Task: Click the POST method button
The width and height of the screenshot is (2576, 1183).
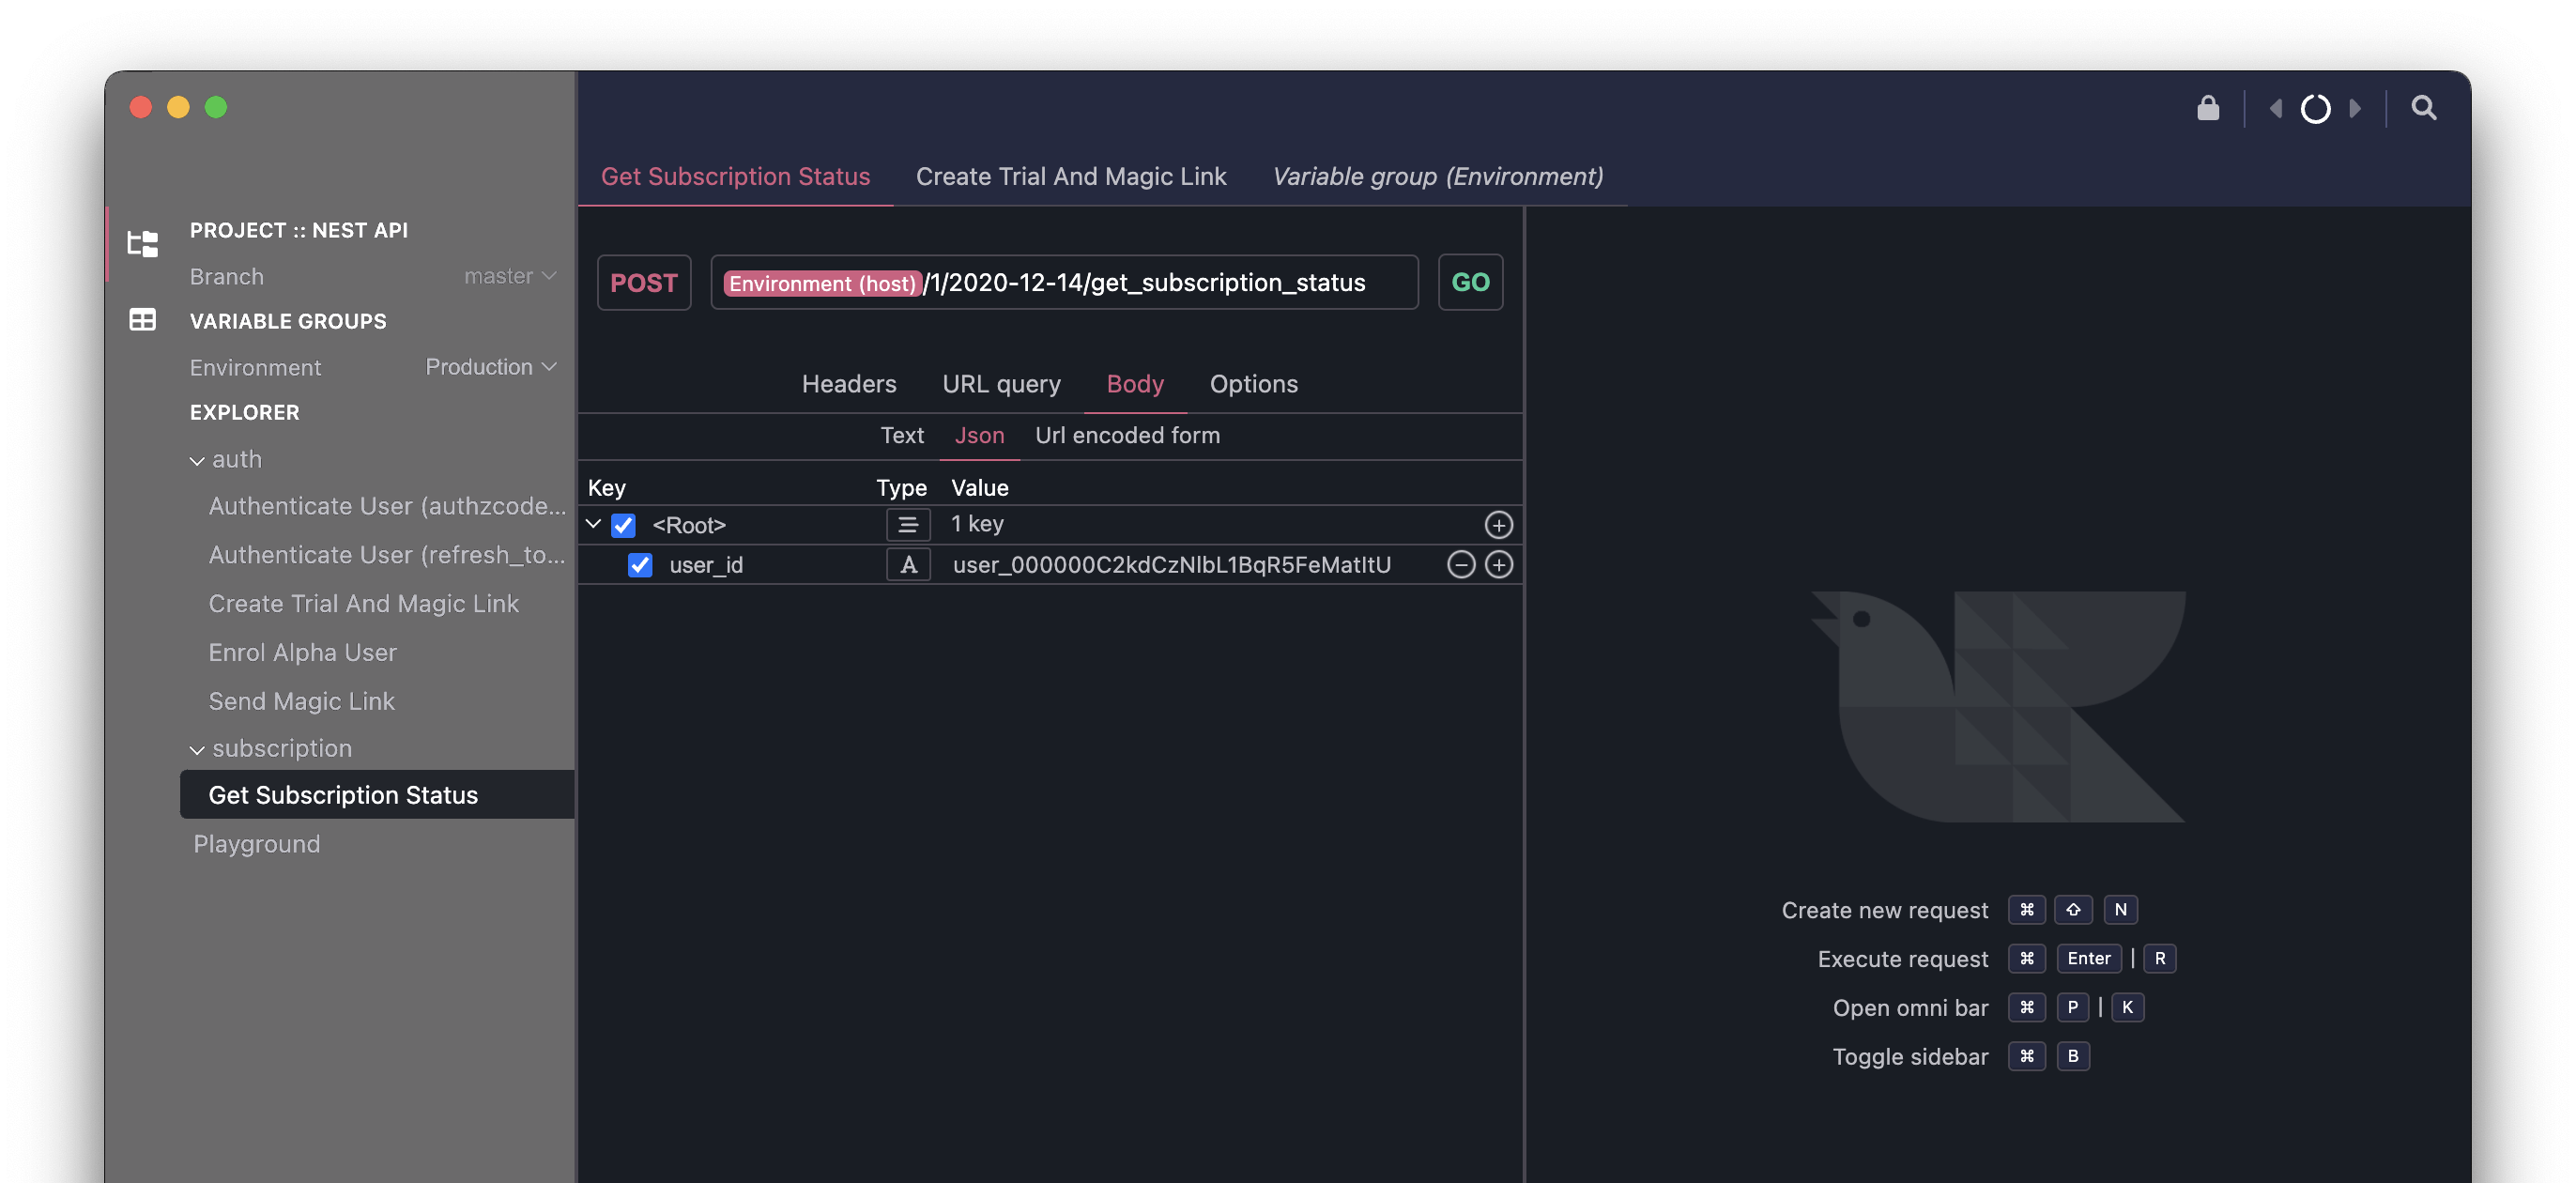Action: coord(643,282)
